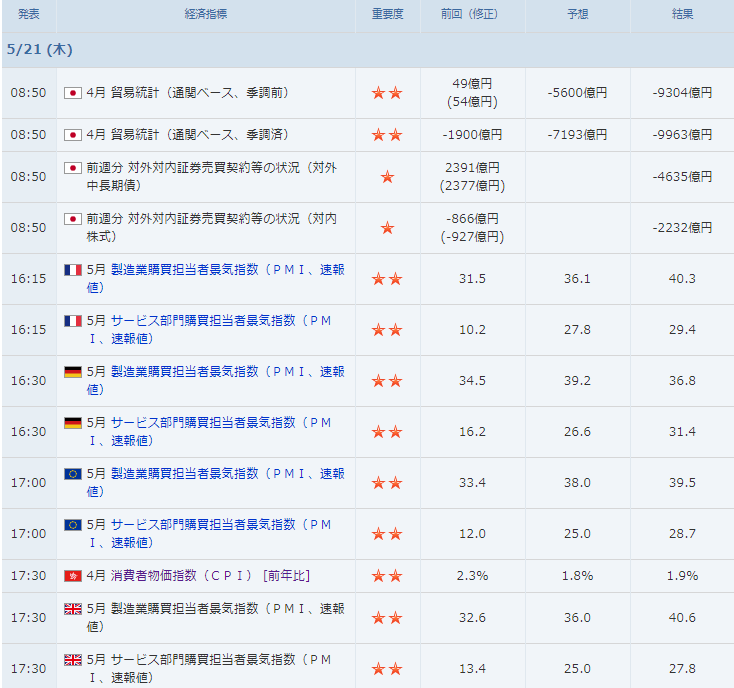
Task: Click the 前回（修正） column header
Action: point(470,14)
